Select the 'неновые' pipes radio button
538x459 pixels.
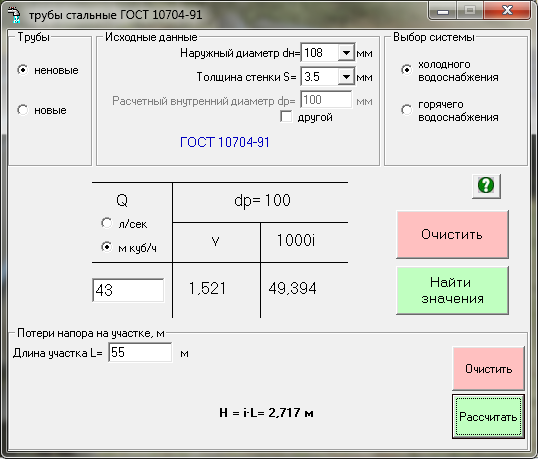(23, 70)
